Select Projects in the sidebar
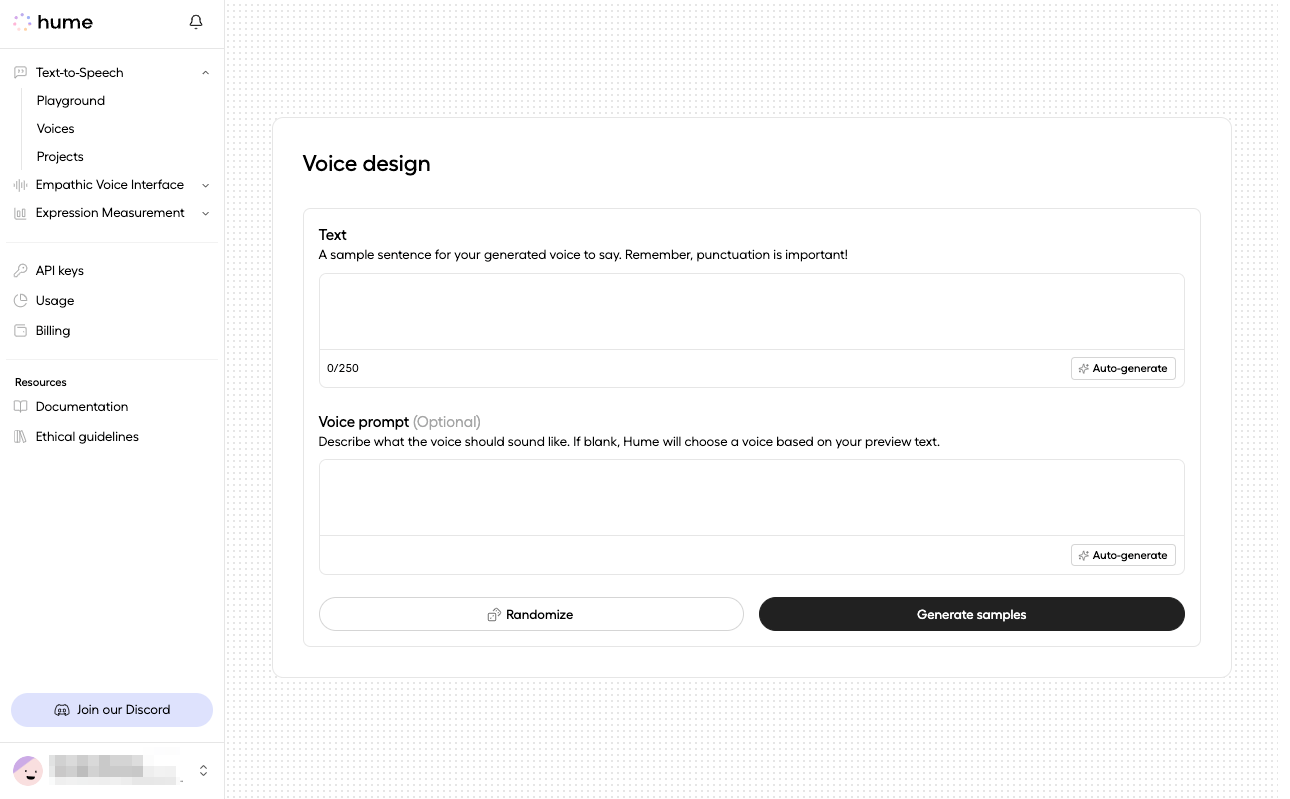This screenshot has height=799, width=1290. tap(60, 157)
